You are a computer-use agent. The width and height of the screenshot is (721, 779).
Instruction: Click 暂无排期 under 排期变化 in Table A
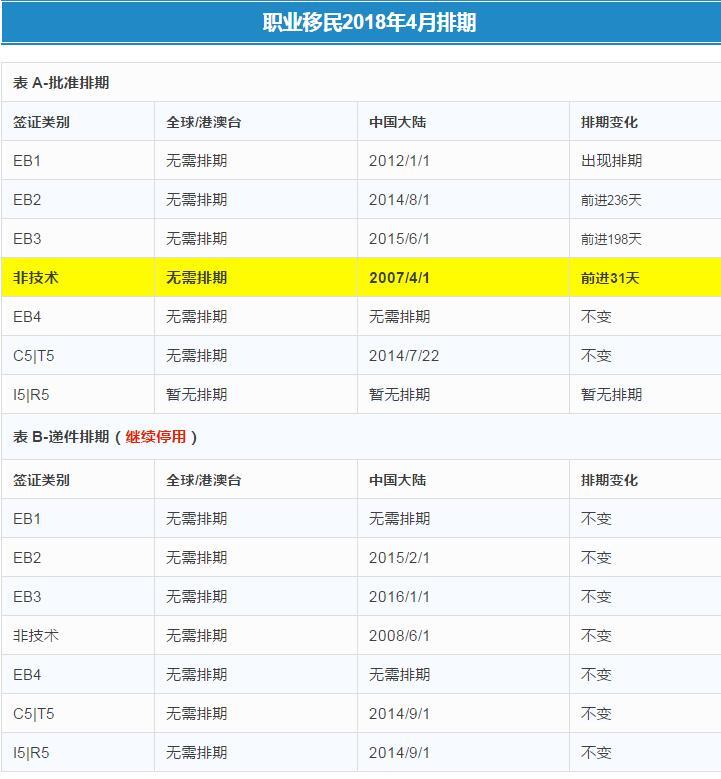[x=611, y=395]
